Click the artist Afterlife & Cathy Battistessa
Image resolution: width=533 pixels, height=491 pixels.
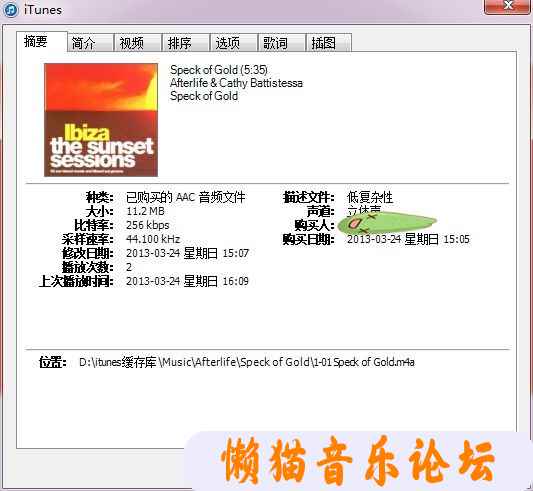(x=237, y=83)
